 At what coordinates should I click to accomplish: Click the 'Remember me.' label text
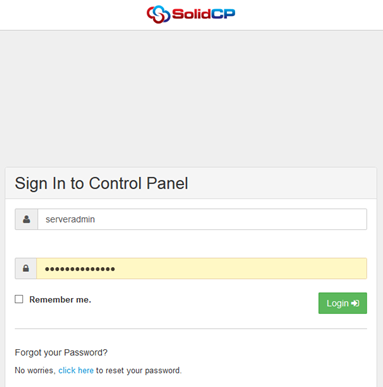pyautogui.click(x=60, y=300)
